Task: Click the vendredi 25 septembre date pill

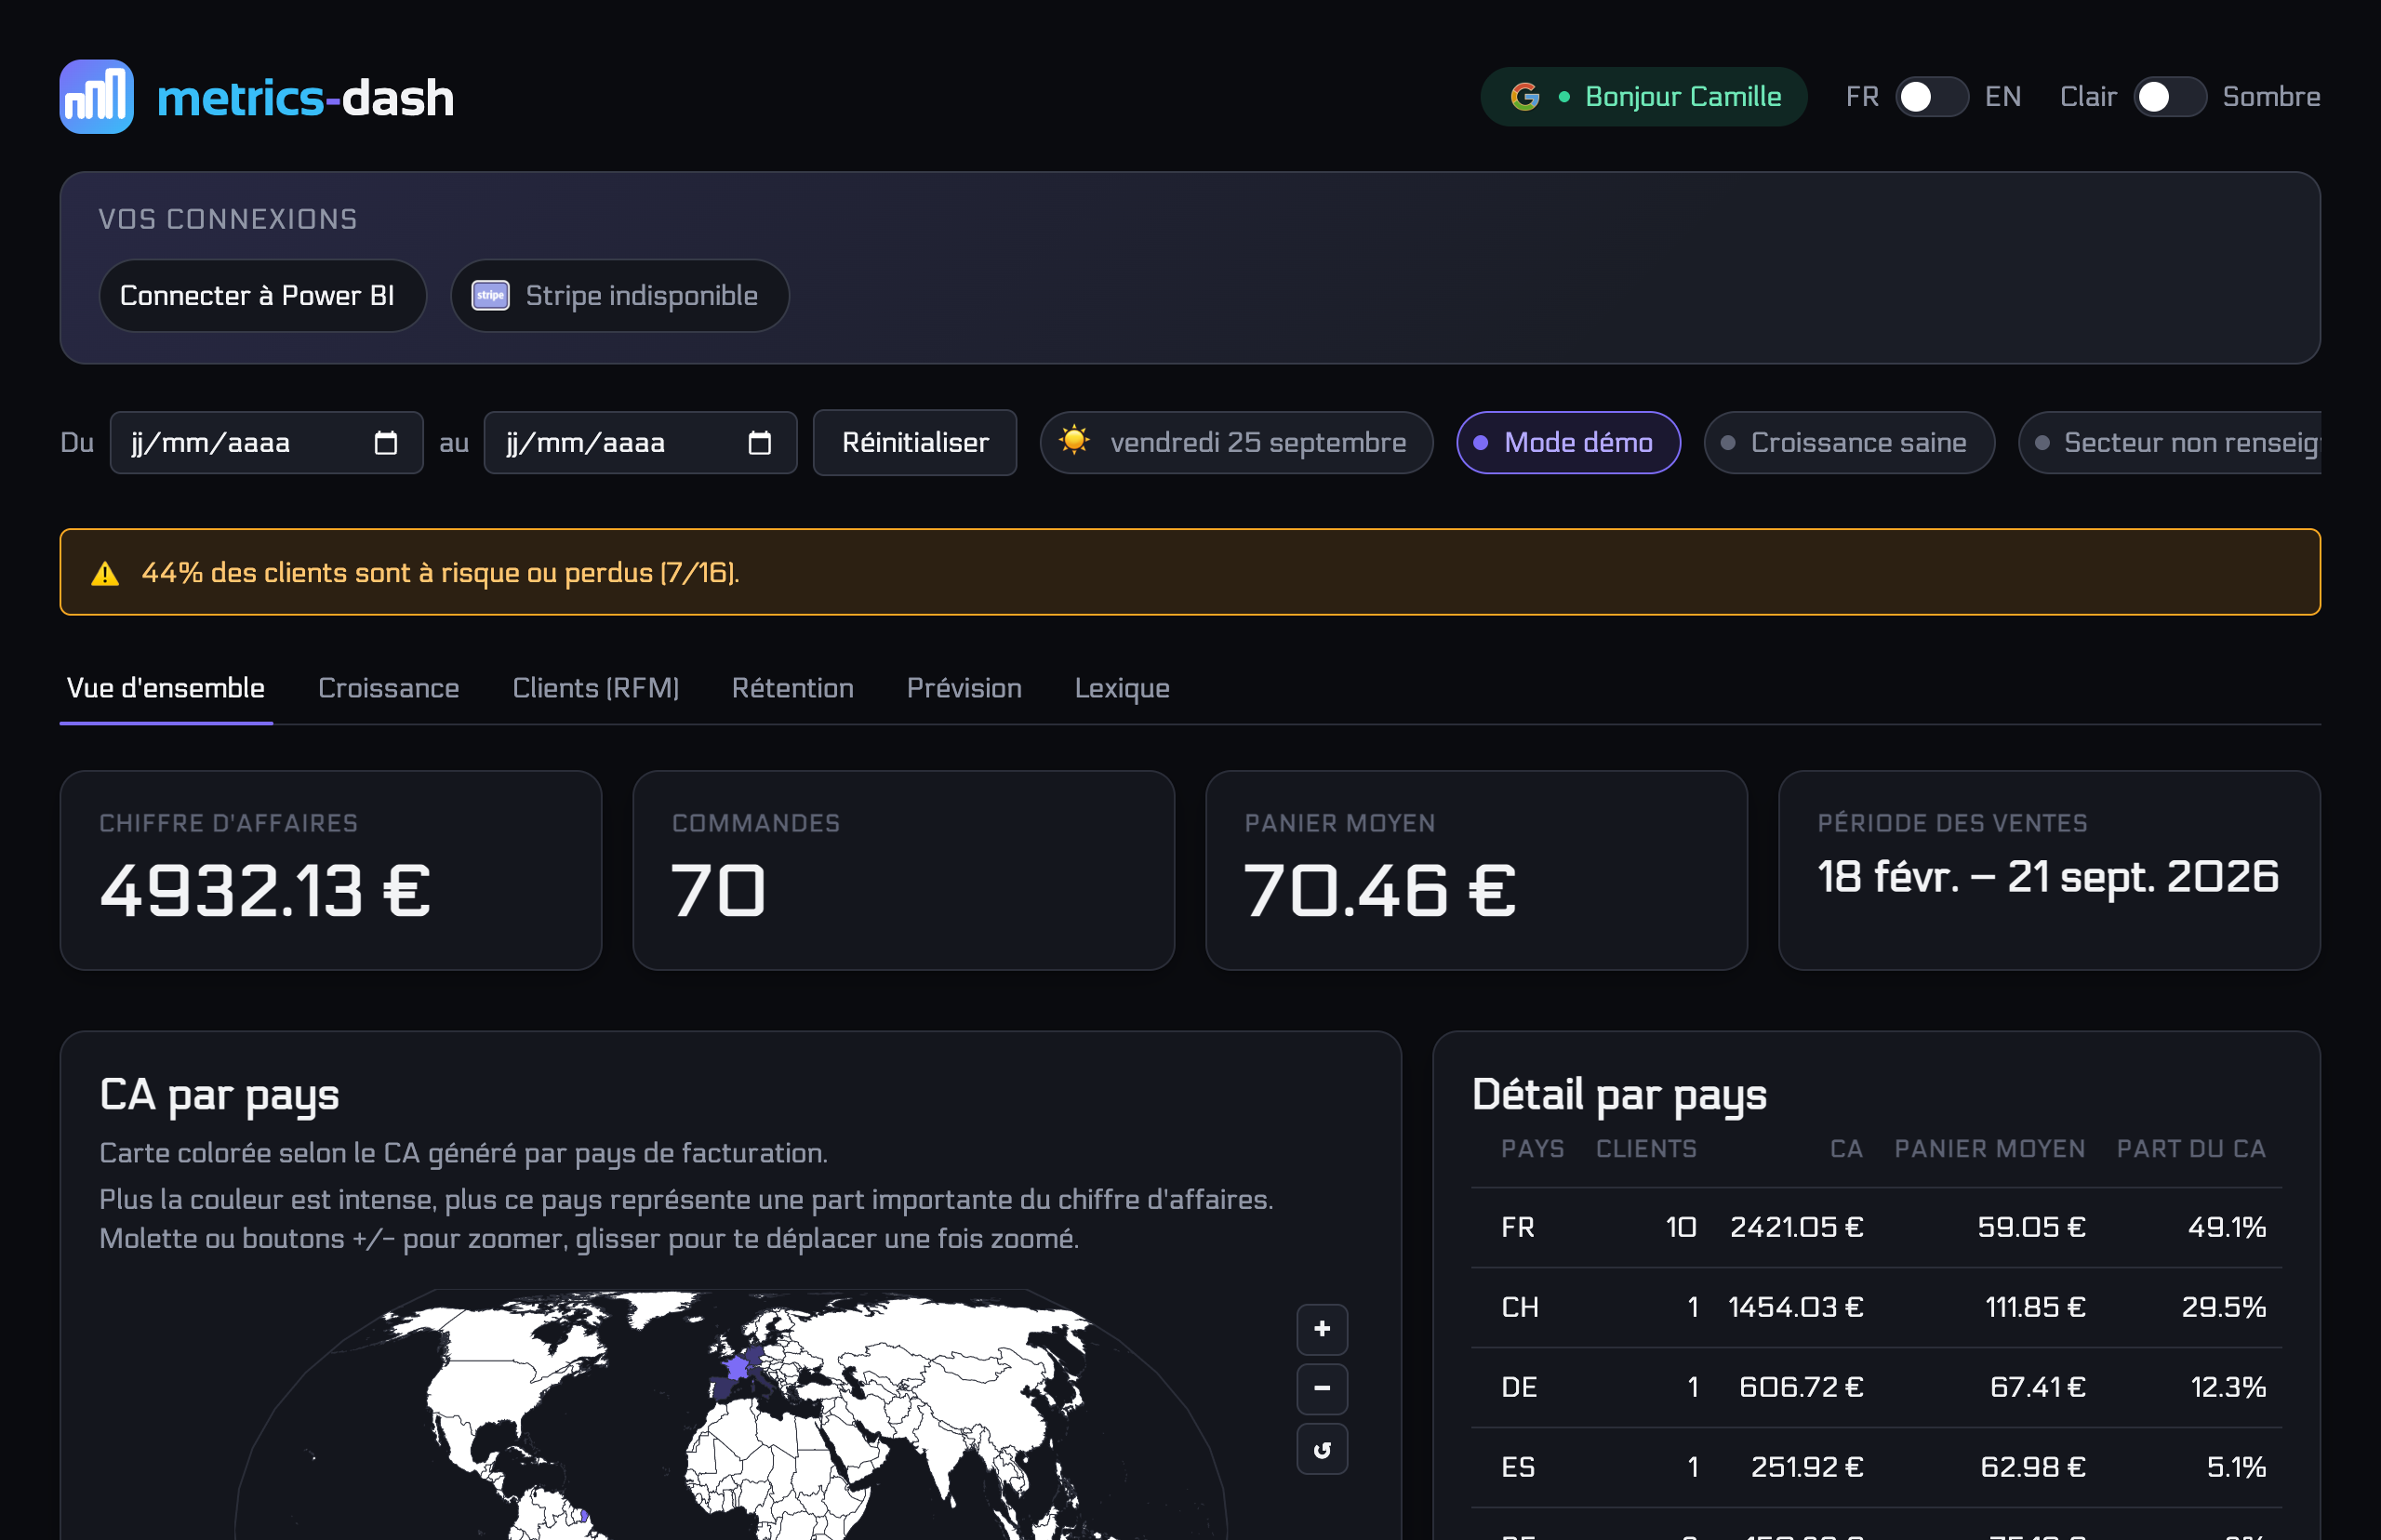Action: click(1236, 443)
